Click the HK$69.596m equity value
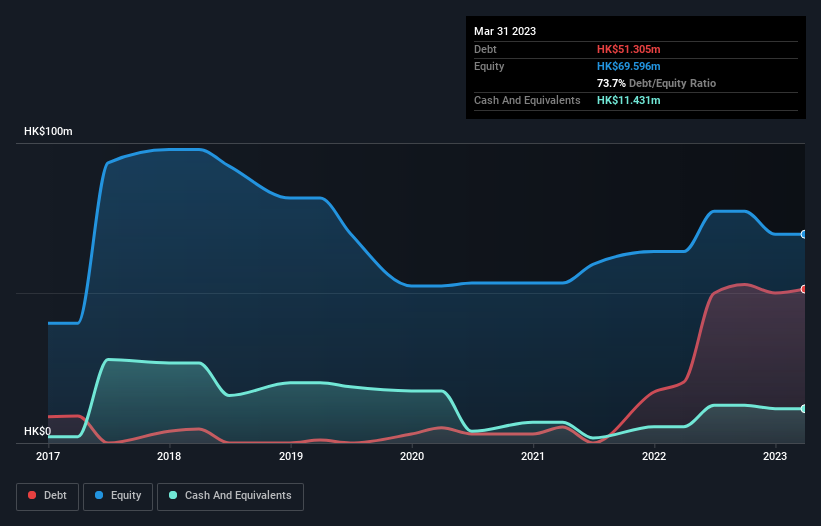821x526 pixels. [x=628, y=66]
